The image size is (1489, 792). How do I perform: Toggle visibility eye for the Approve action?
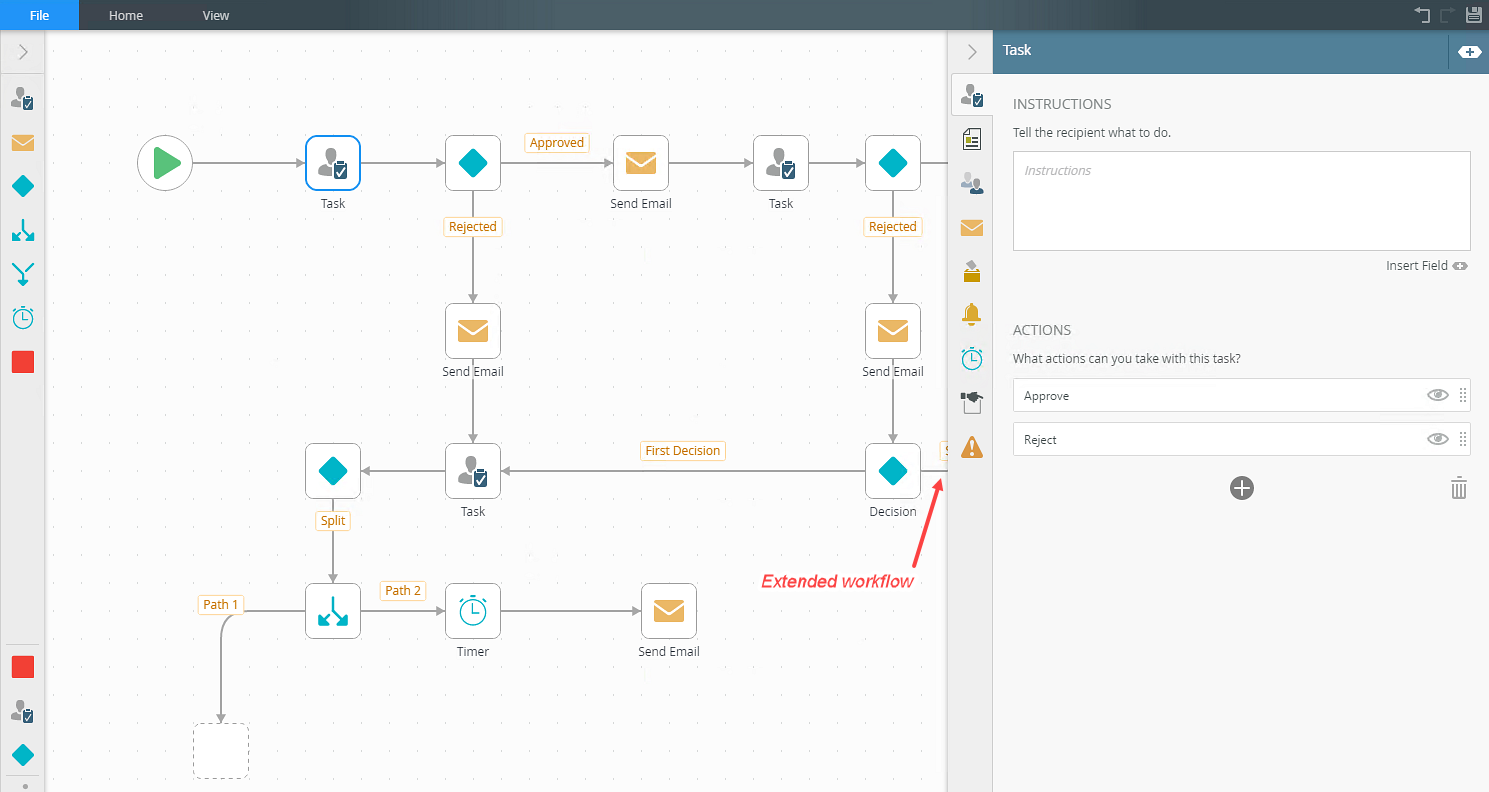(1437, 395)
